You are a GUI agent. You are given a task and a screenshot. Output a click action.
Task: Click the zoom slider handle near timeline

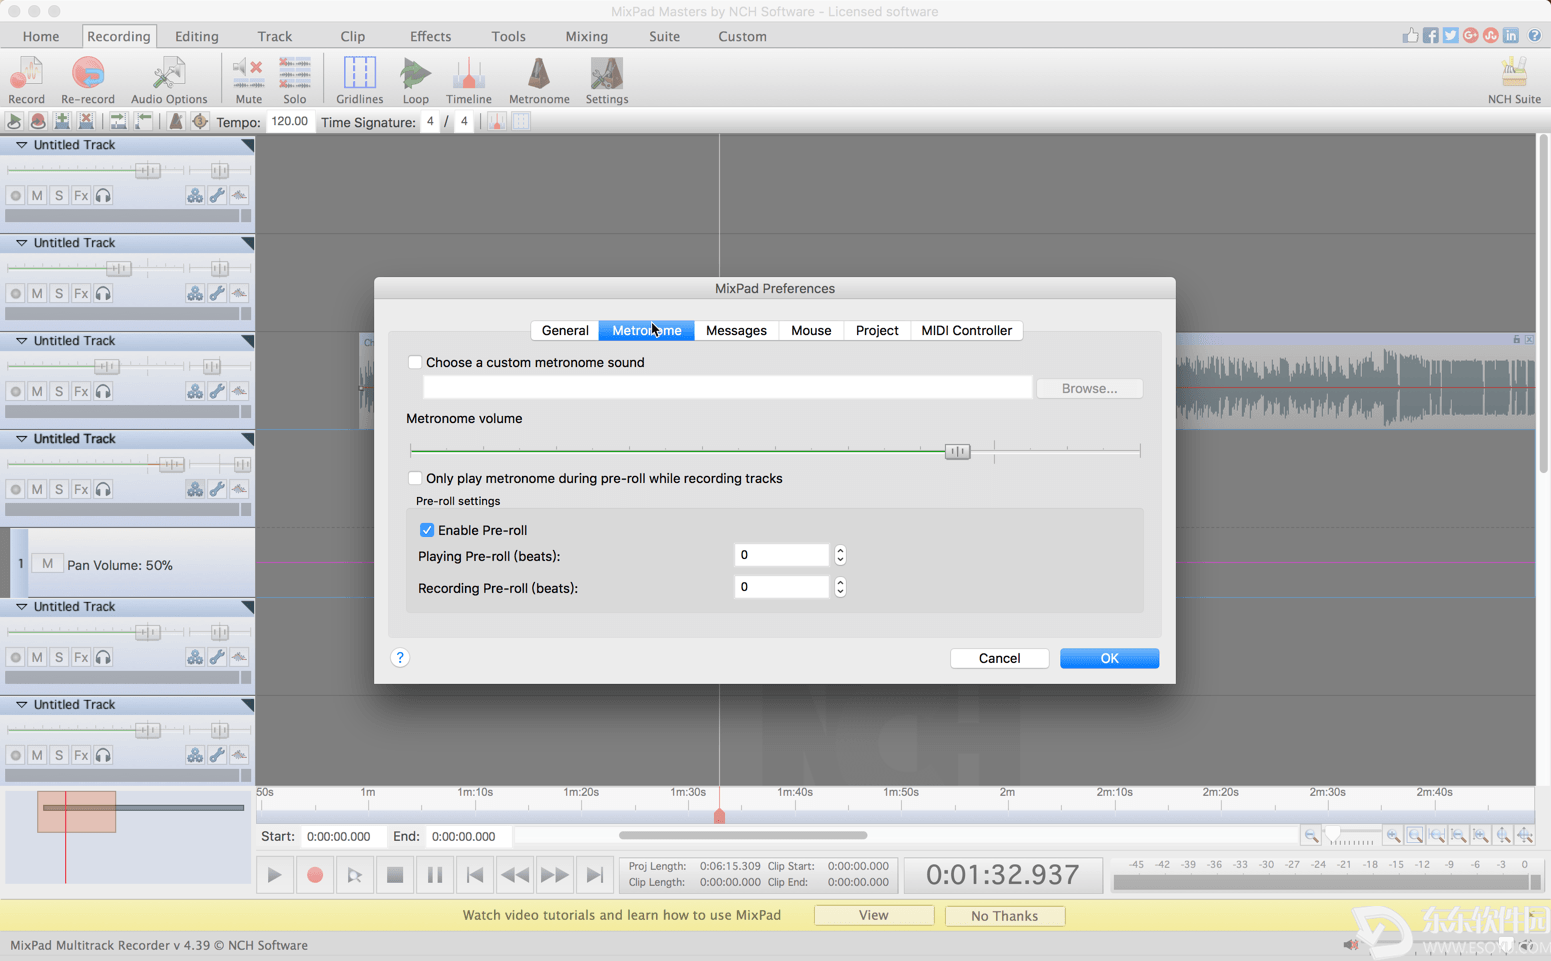coord(1333,834)
